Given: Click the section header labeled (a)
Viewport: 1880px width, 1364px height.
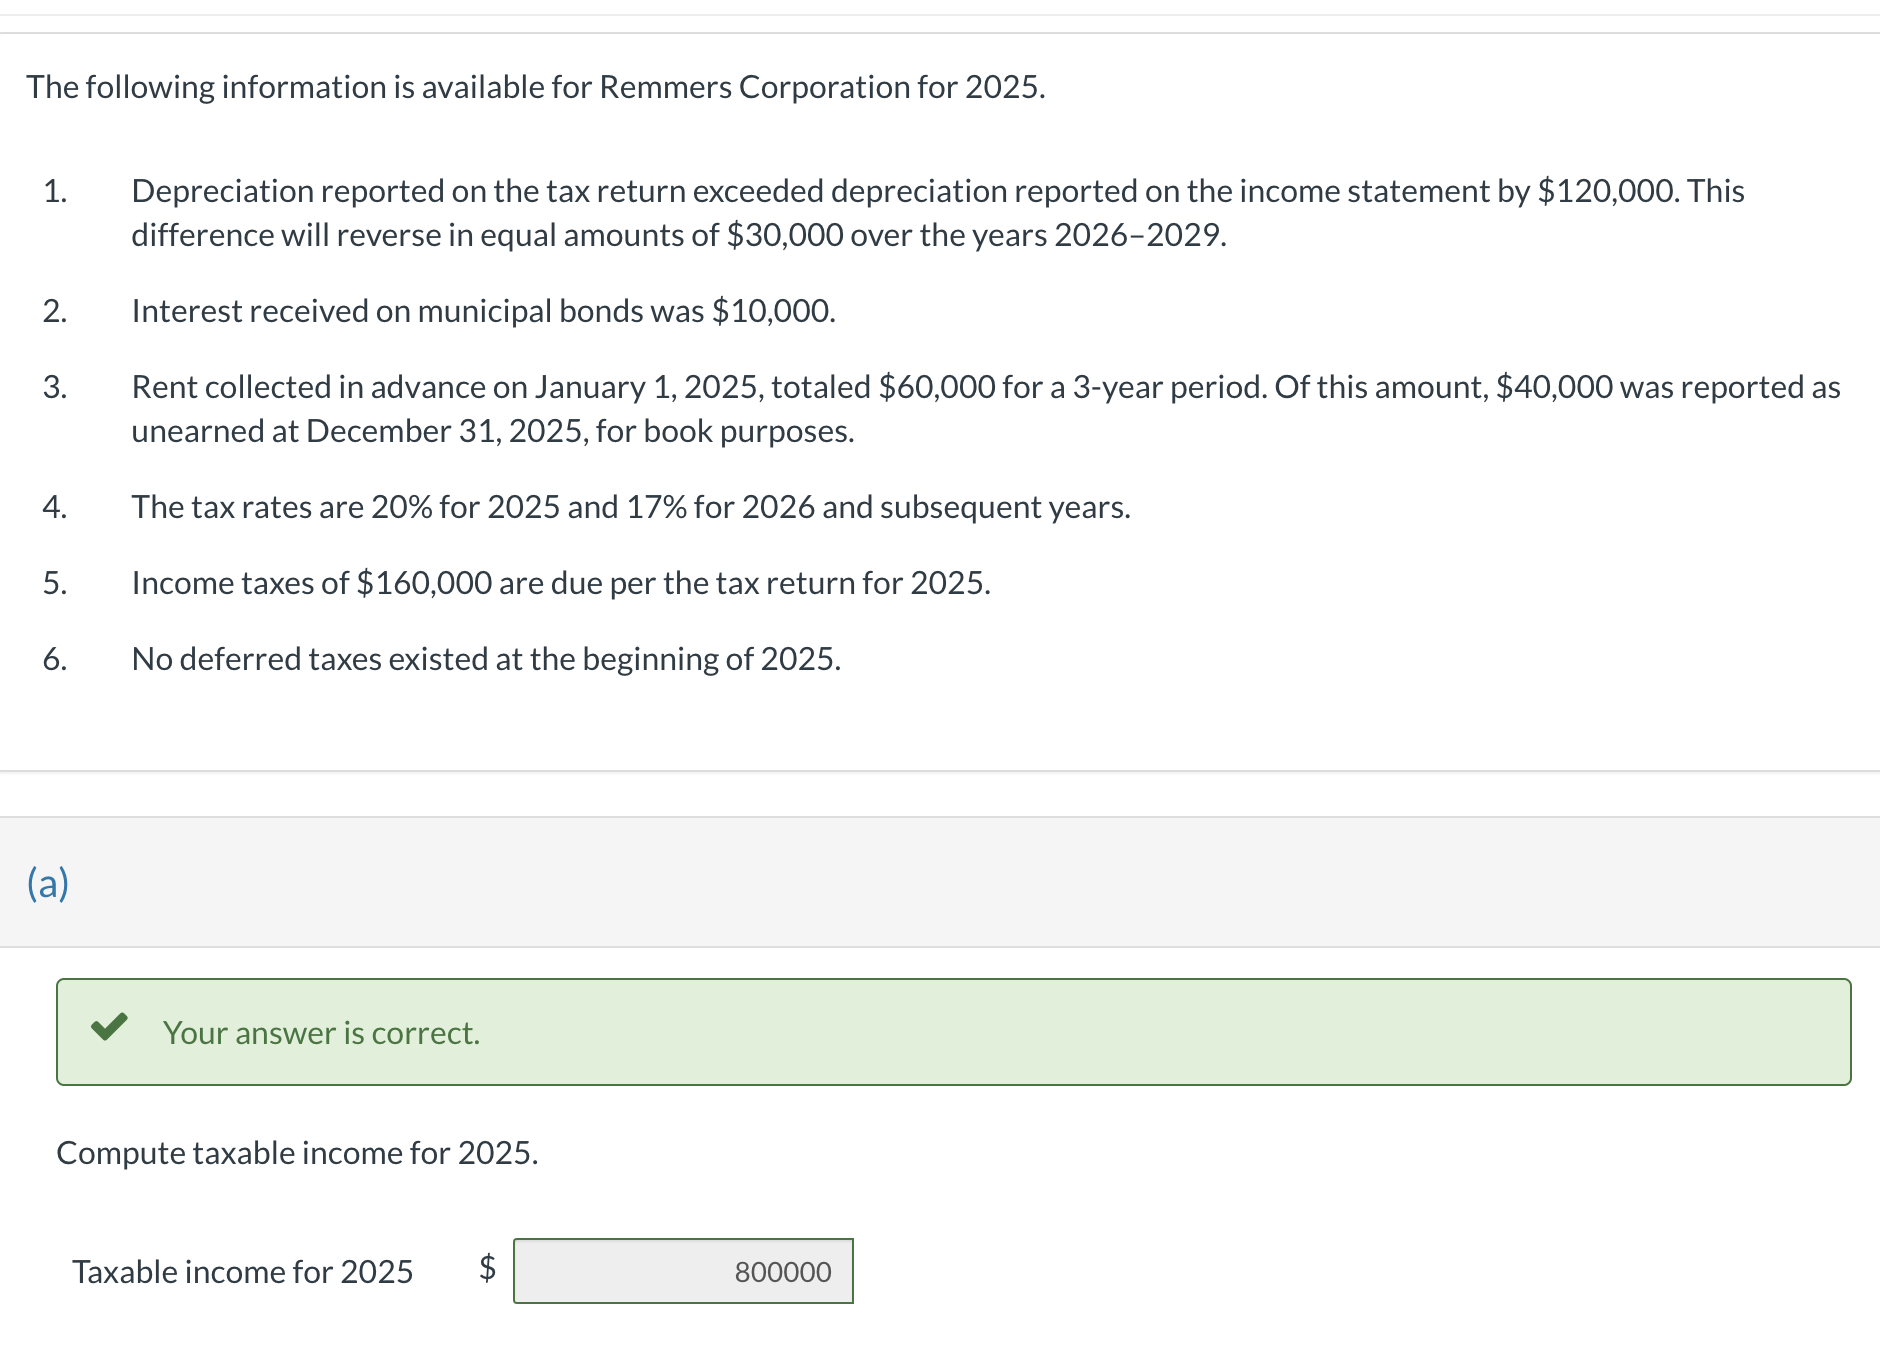Looking at the screenshot, I should coord(46,884).
